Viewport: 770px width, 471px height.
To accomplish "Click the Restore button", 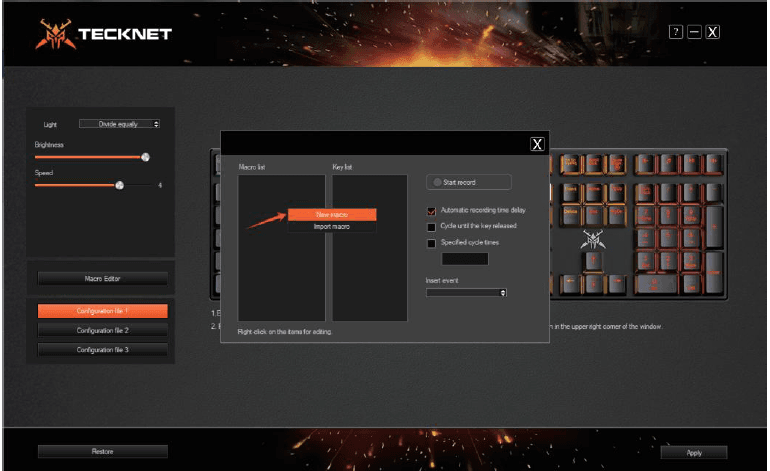I will [102, 452].
